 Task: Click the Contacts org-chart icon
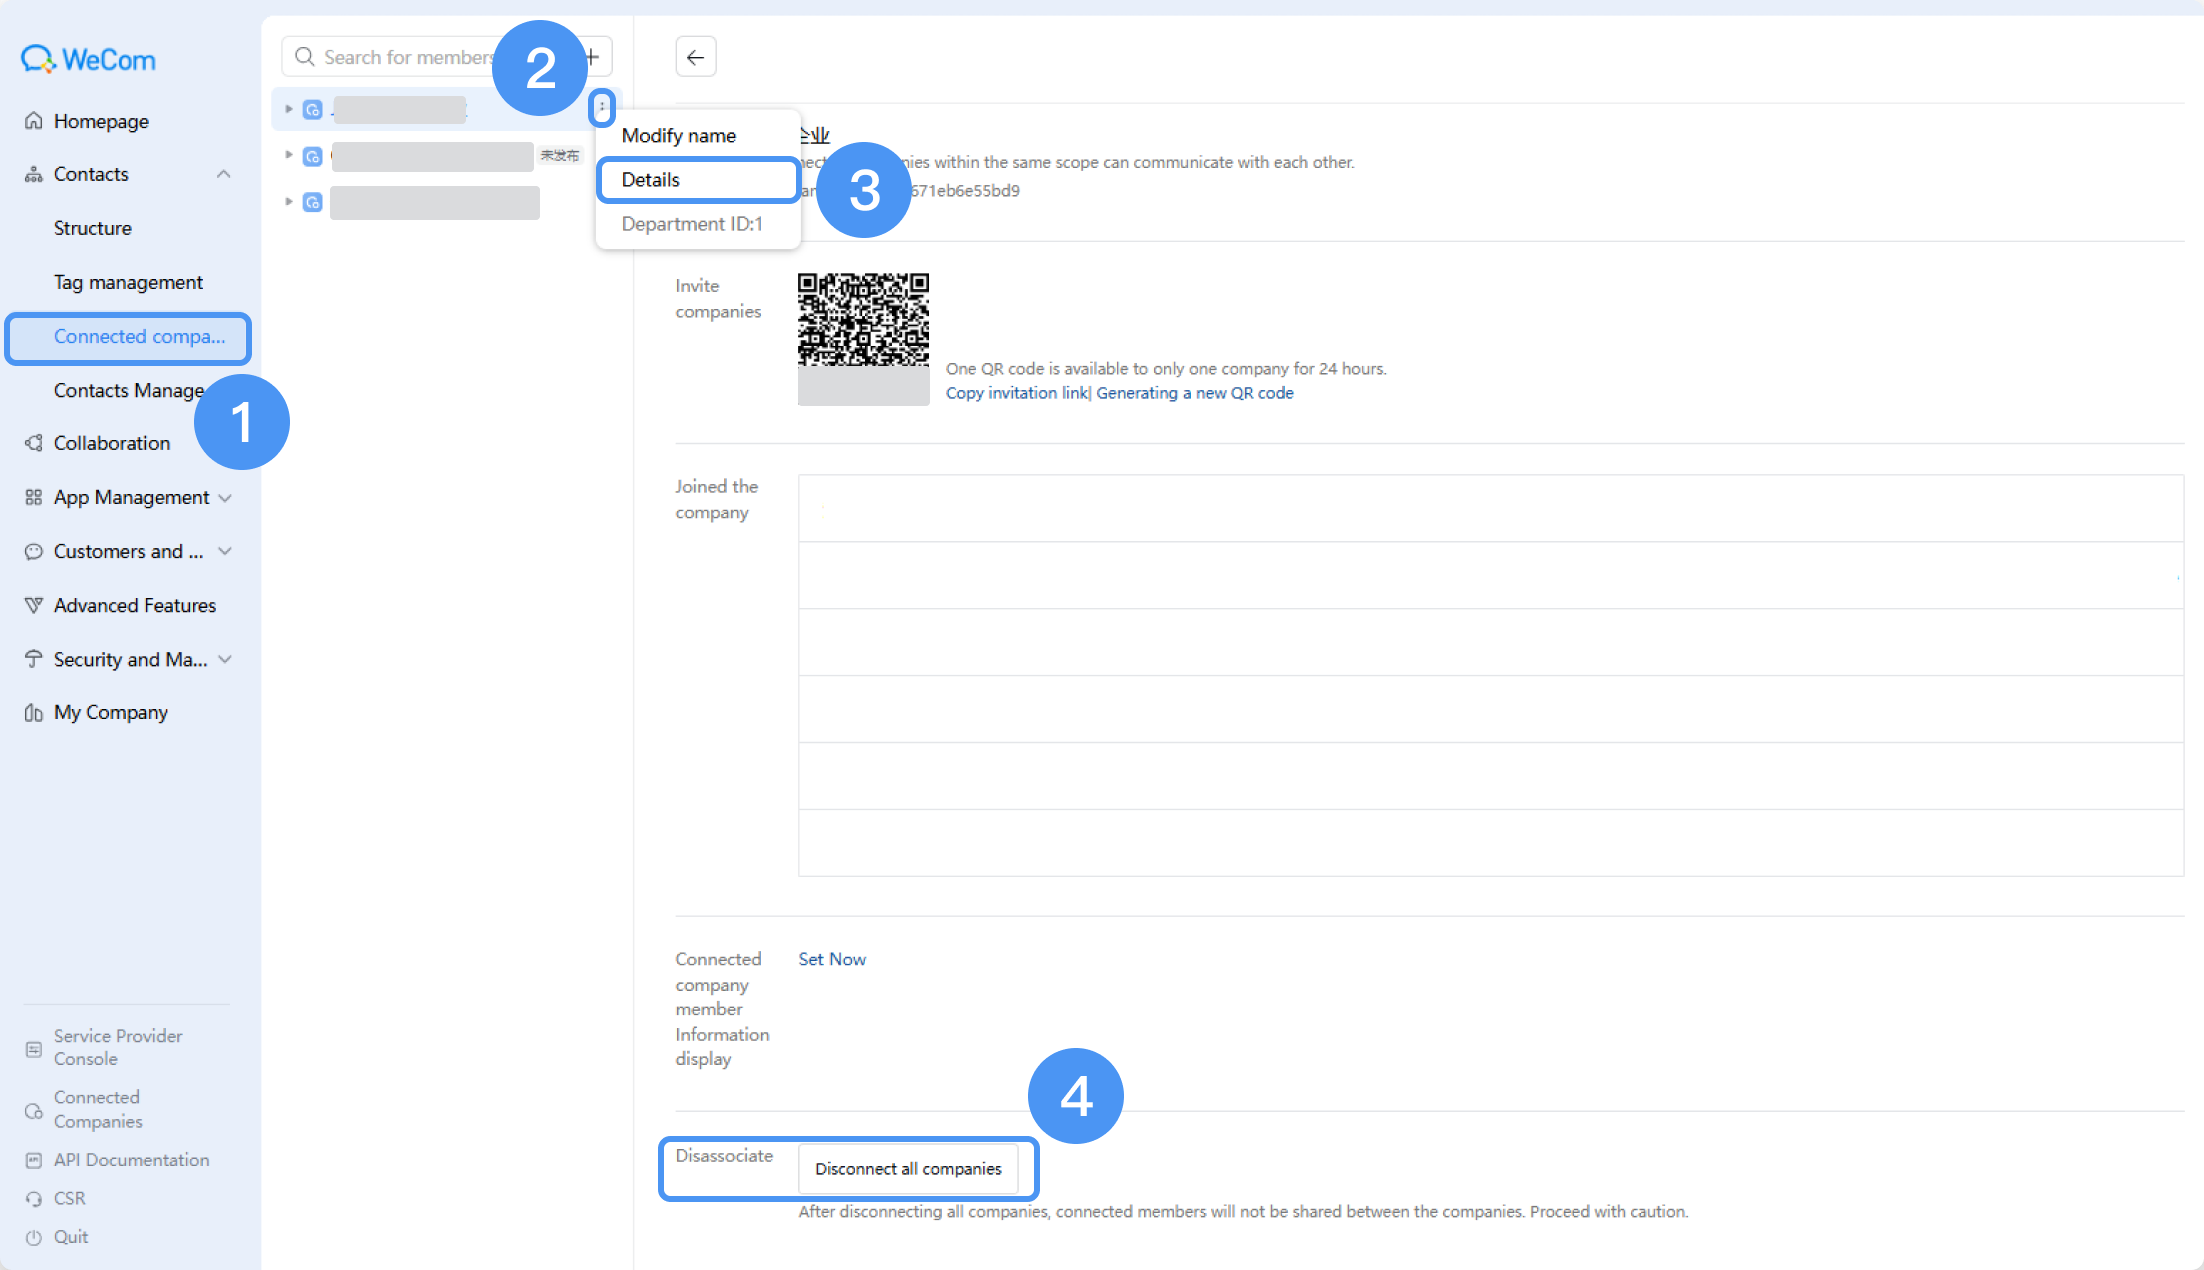(34, 174)
